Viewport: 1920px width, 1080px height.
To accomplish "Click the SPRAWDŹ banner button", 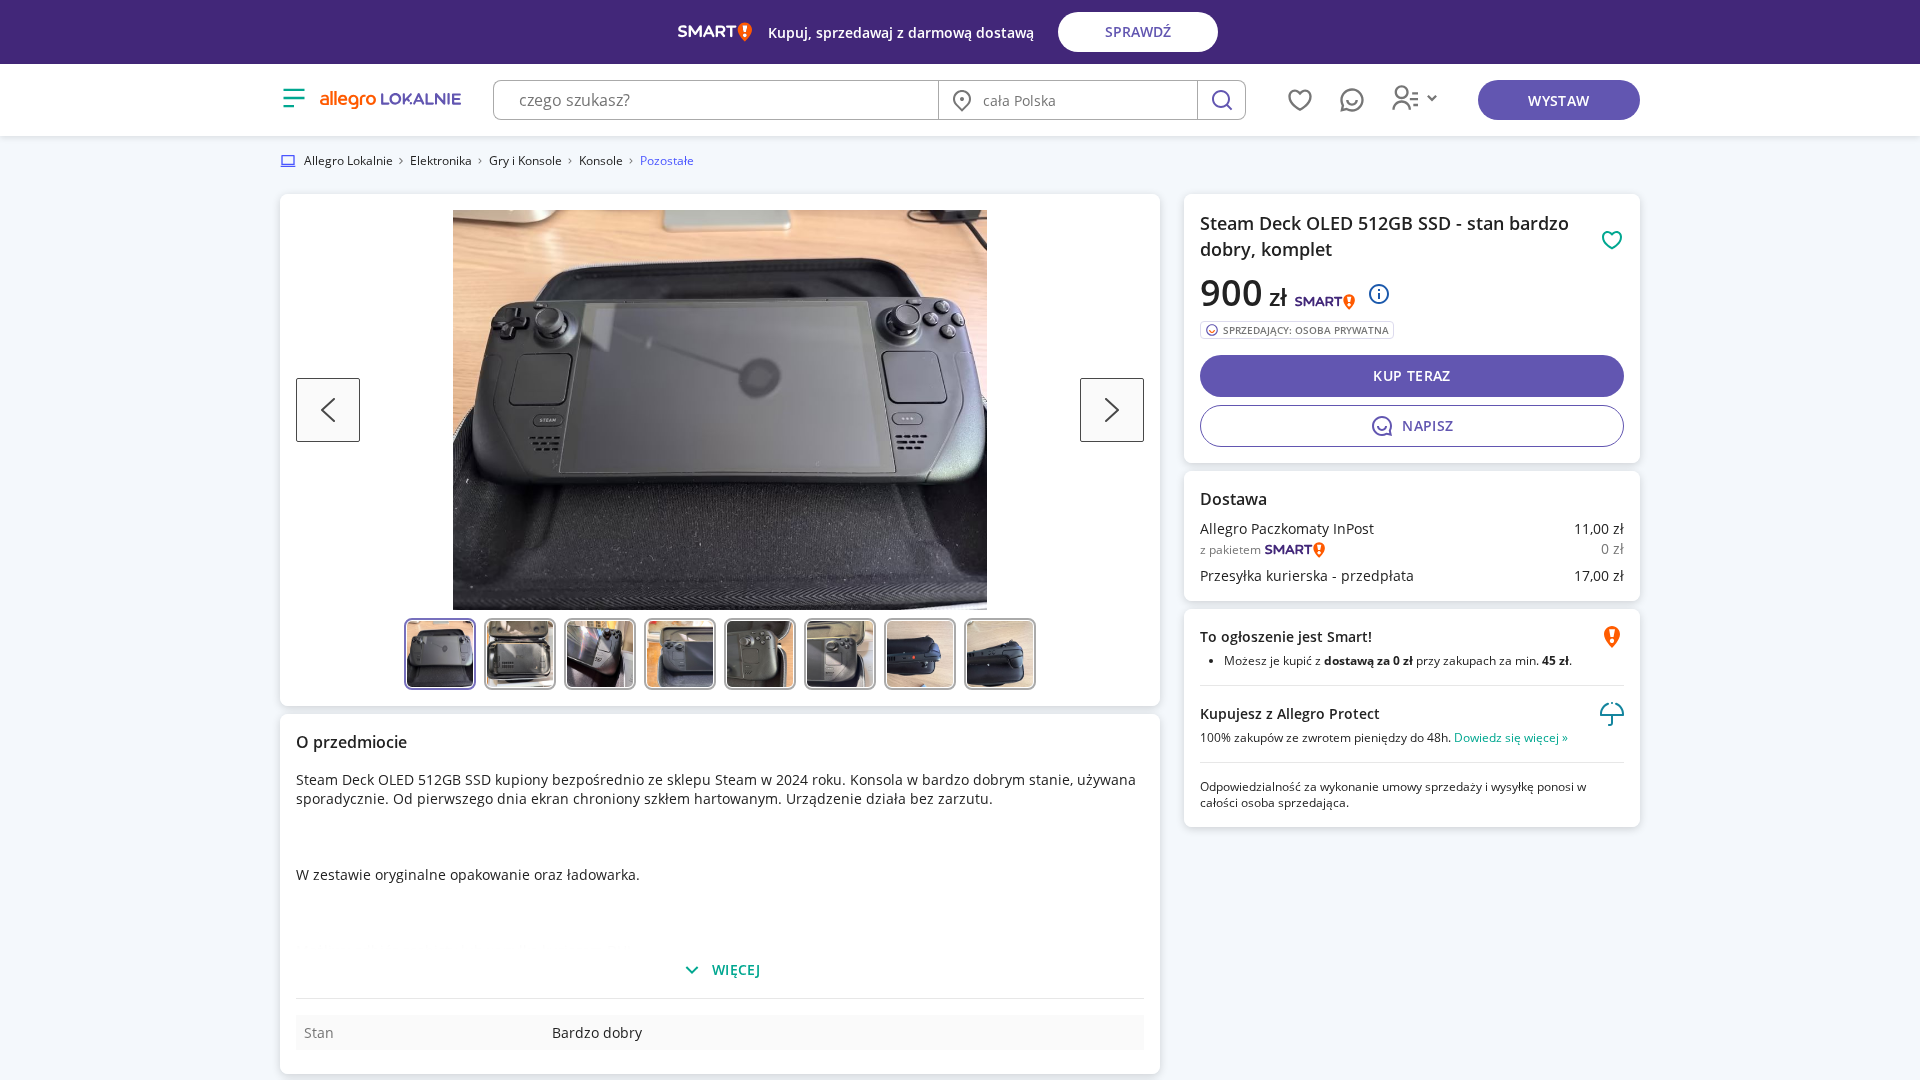I will 1138,32.
